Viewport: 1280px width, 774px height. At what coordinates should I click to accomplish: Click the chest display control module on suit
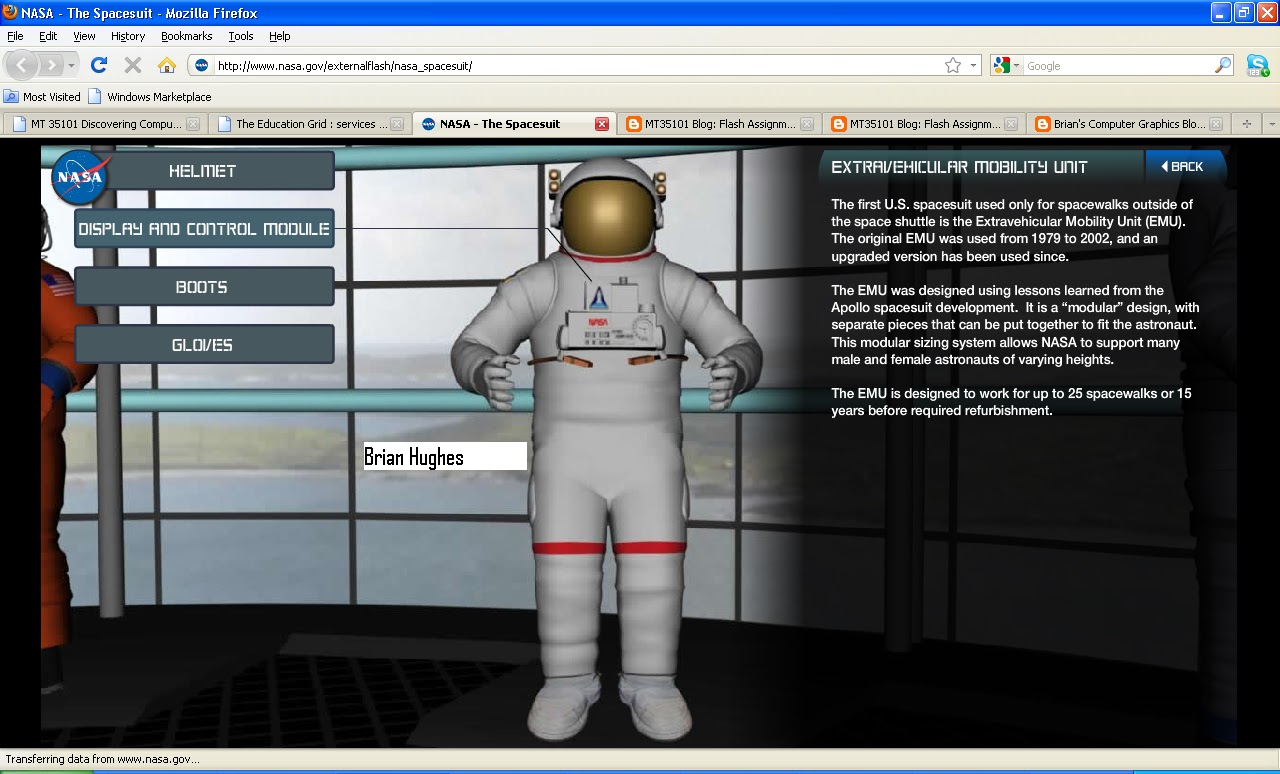click(x=610, y=315)
